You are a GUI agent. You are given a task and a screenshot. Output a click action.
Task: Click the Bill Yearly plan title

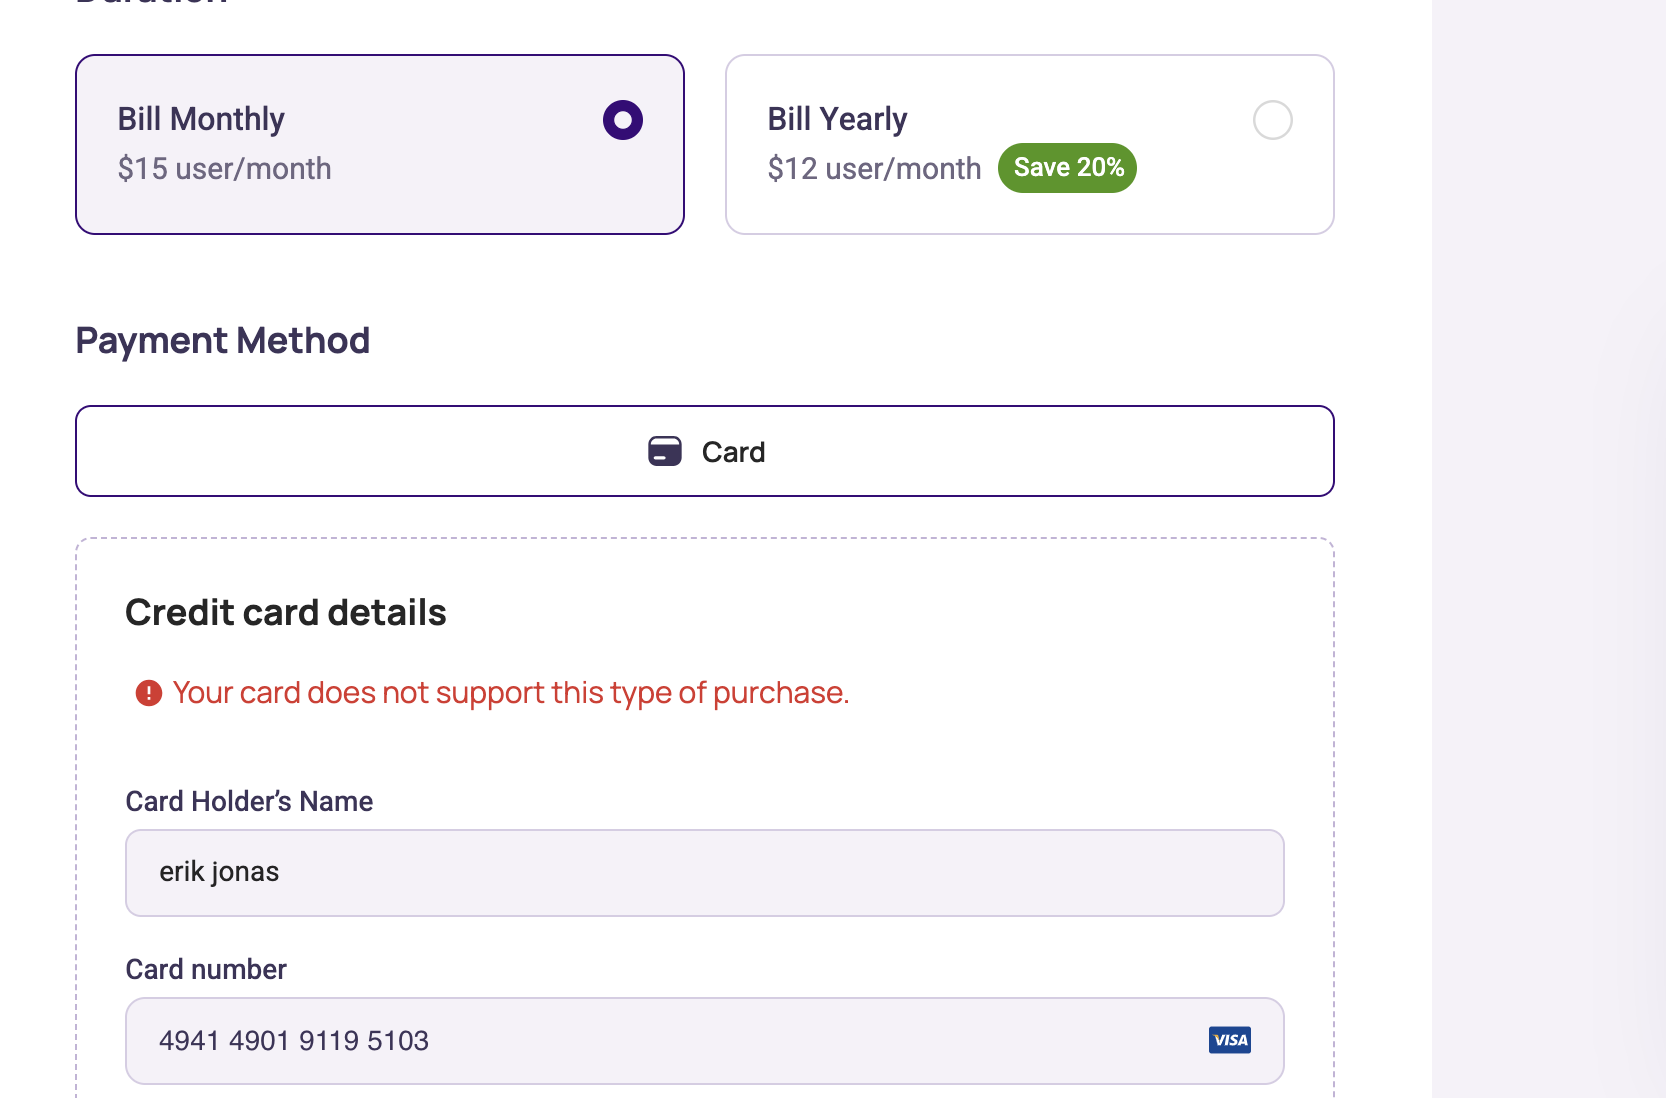(x=837, y=119)
